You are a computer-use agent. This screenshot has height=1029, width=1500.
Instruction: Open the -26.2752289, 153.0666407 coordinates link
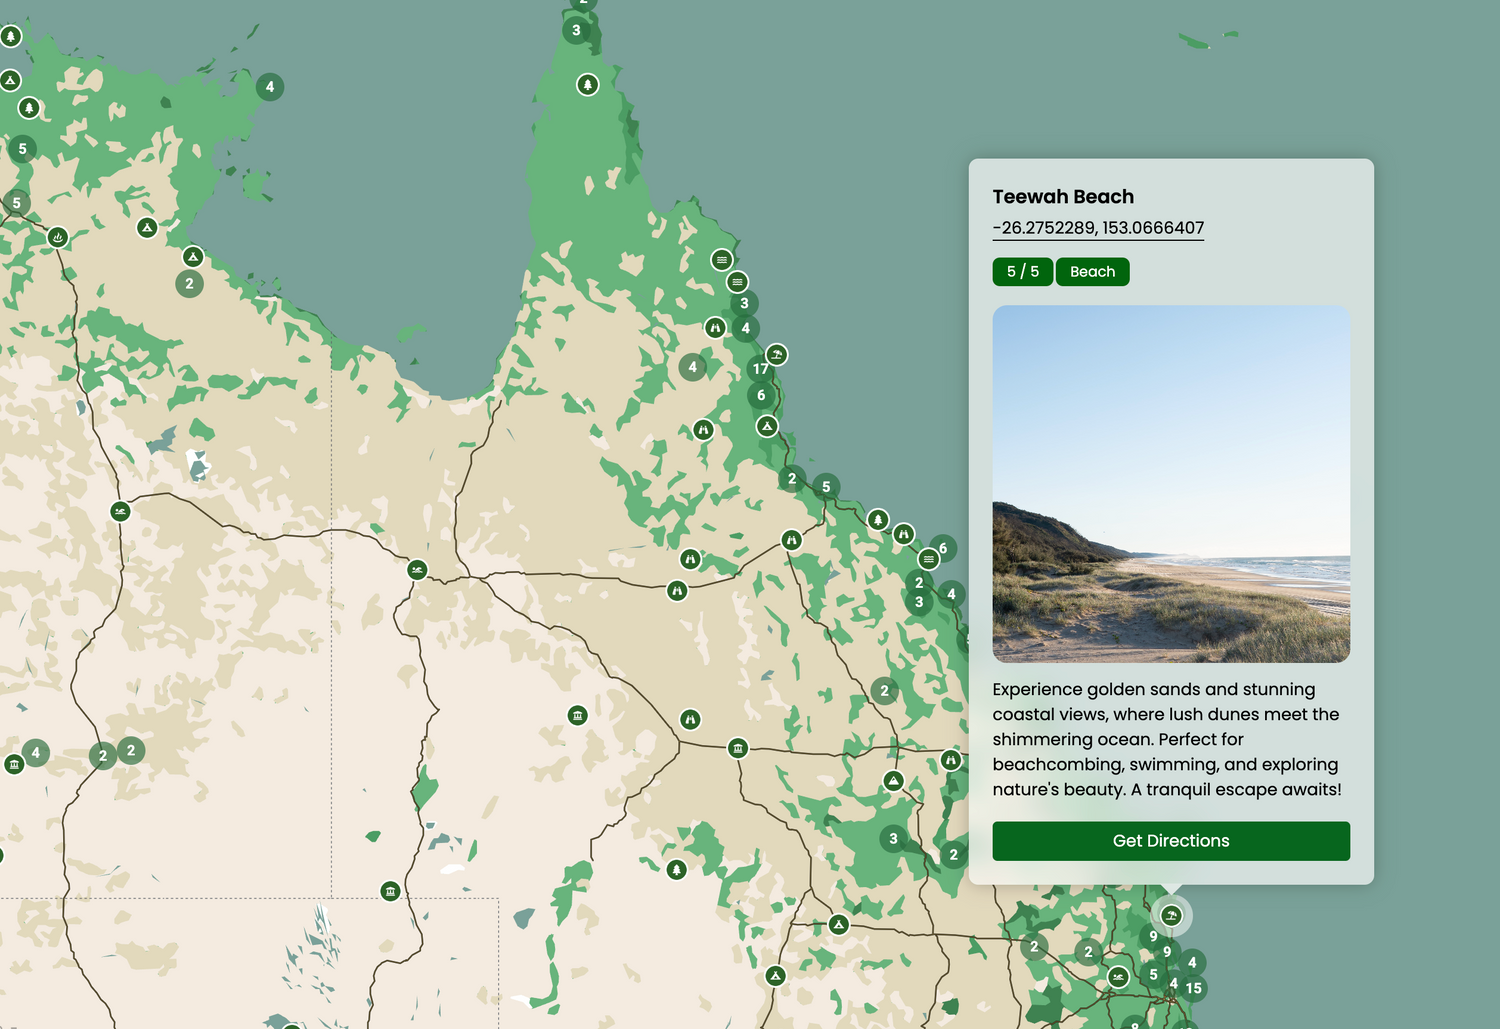tap(1098, 228)
